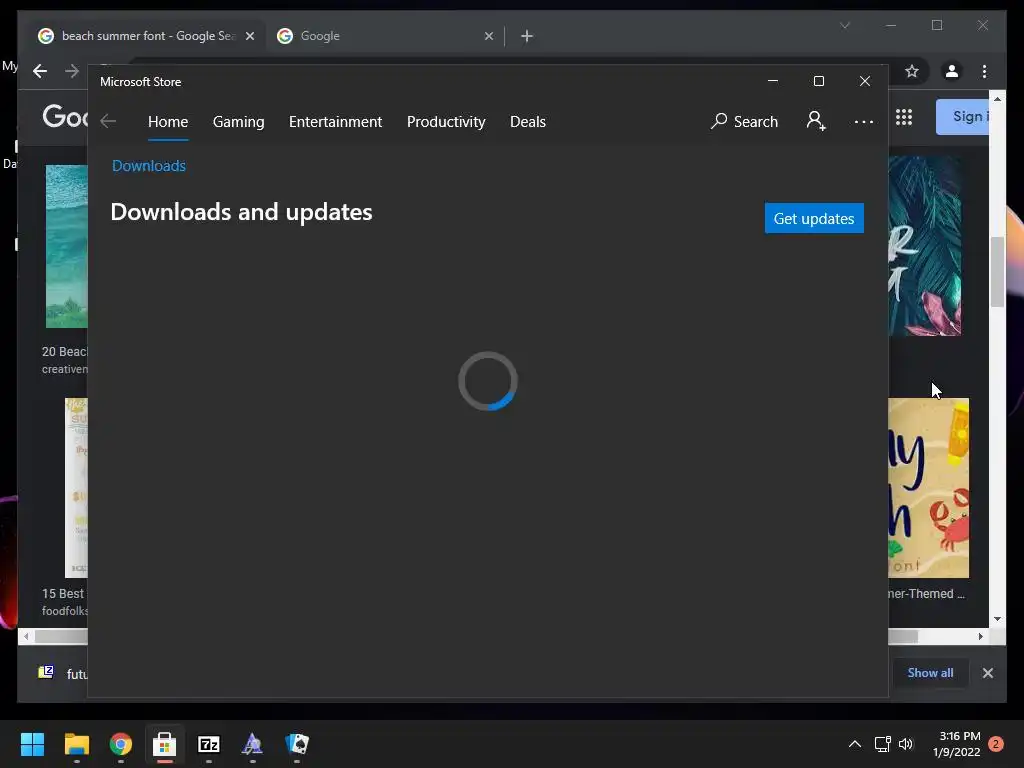Show hidden system tray icons
Viewport: 1024px width, 768px height.
click(854, 744)
